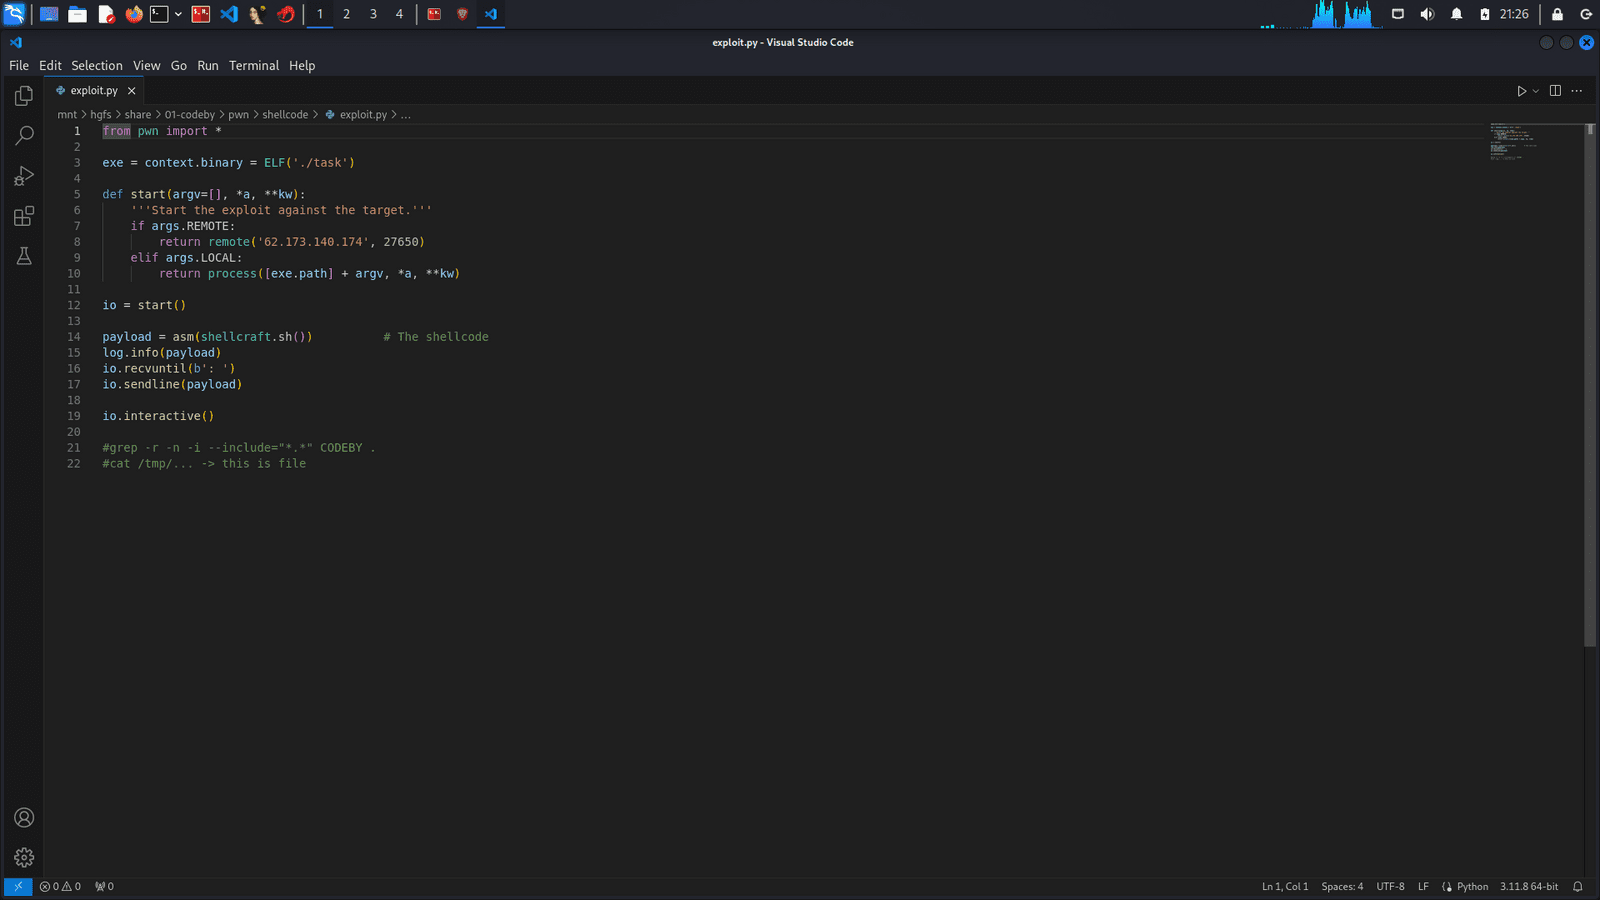Image resolution: width=1600 pixels, height=900 pixels.
Task: Click the forwarded ports indicator showing 0
Action: pos(104,887)
